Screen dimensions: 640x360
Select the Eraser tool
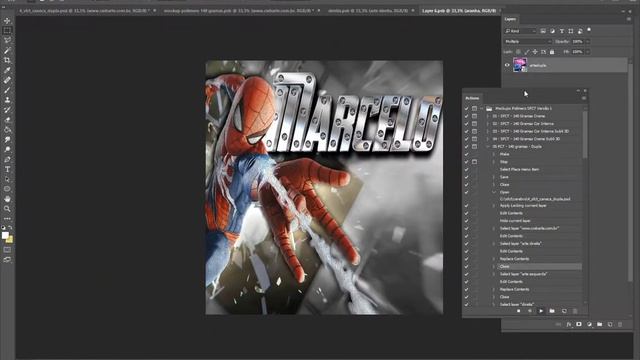coord(7,120)
